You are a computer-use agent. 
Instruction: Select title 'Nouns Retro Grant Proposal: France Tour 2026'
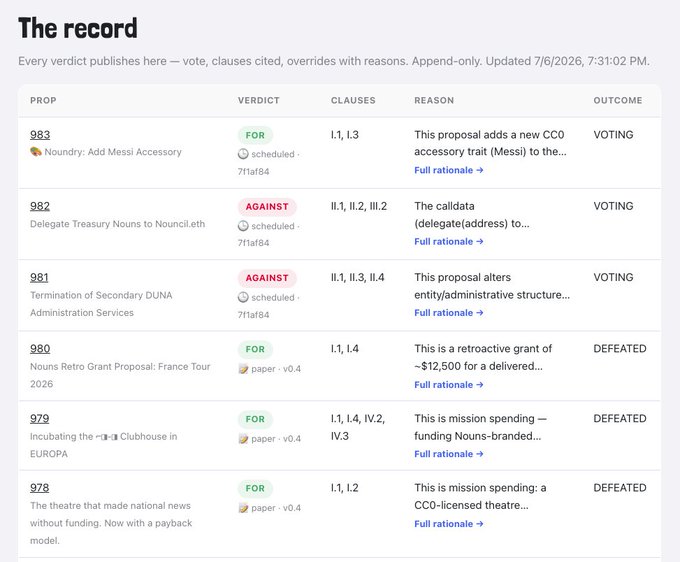pyautogui.click(x=120, y=375)
